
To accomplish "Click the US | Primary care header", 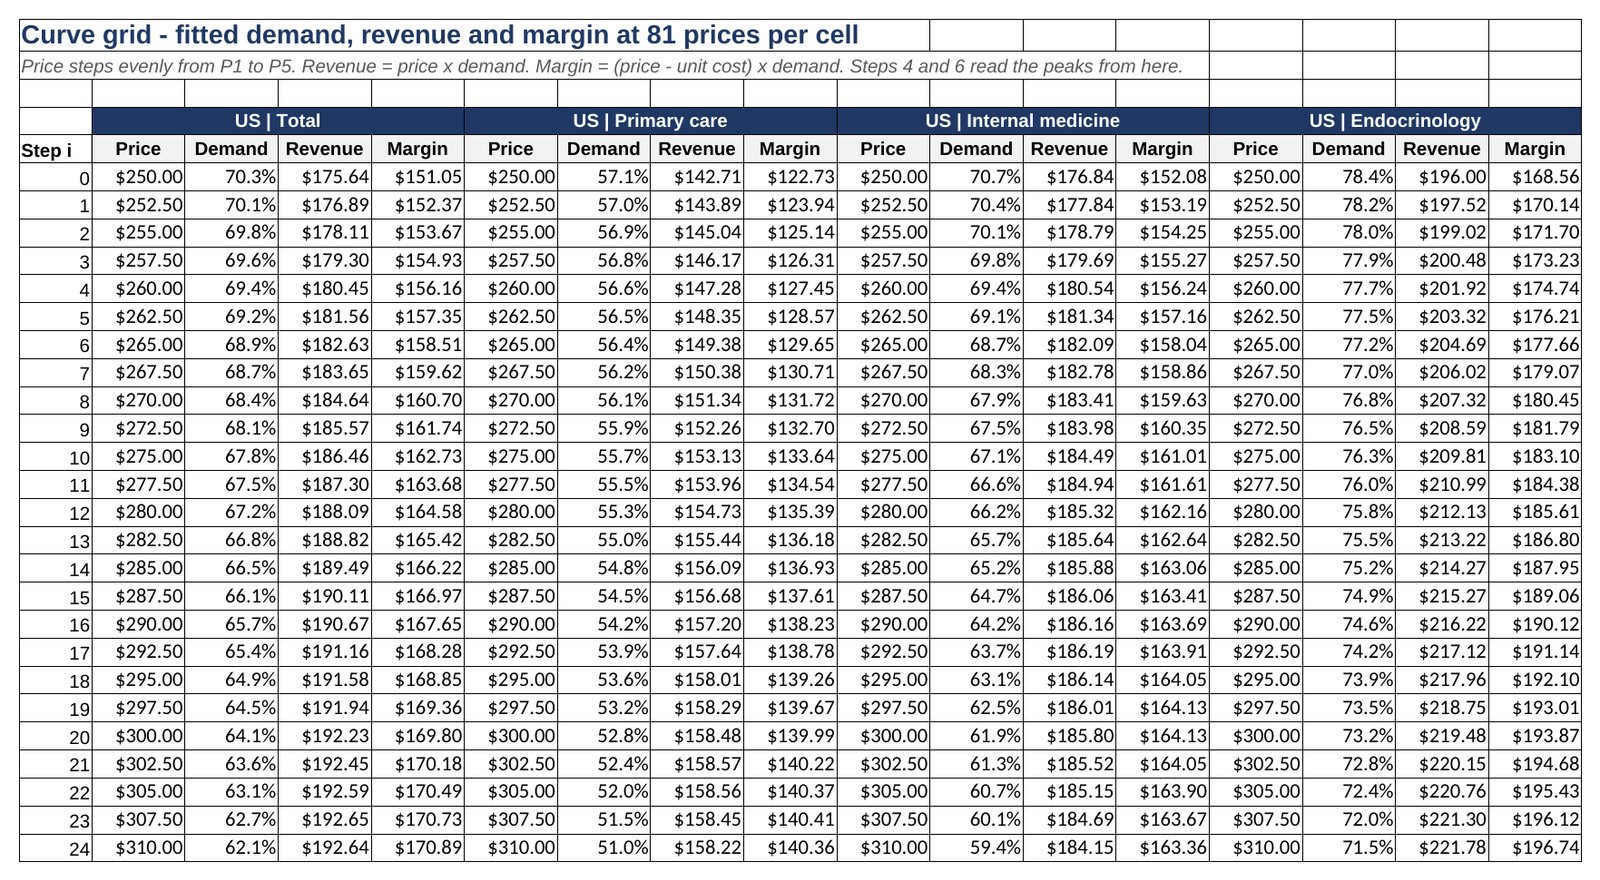I will tap(650, 121).
